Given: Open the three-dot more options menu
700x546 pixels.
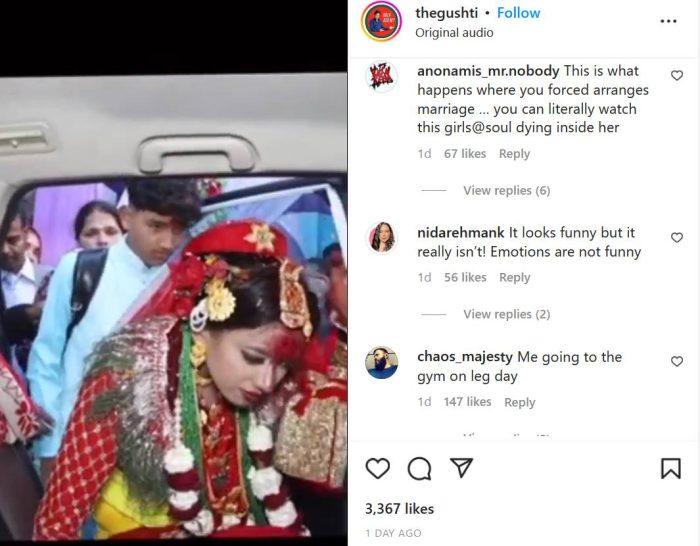Looking at the screenshot, I should (668, 21).
